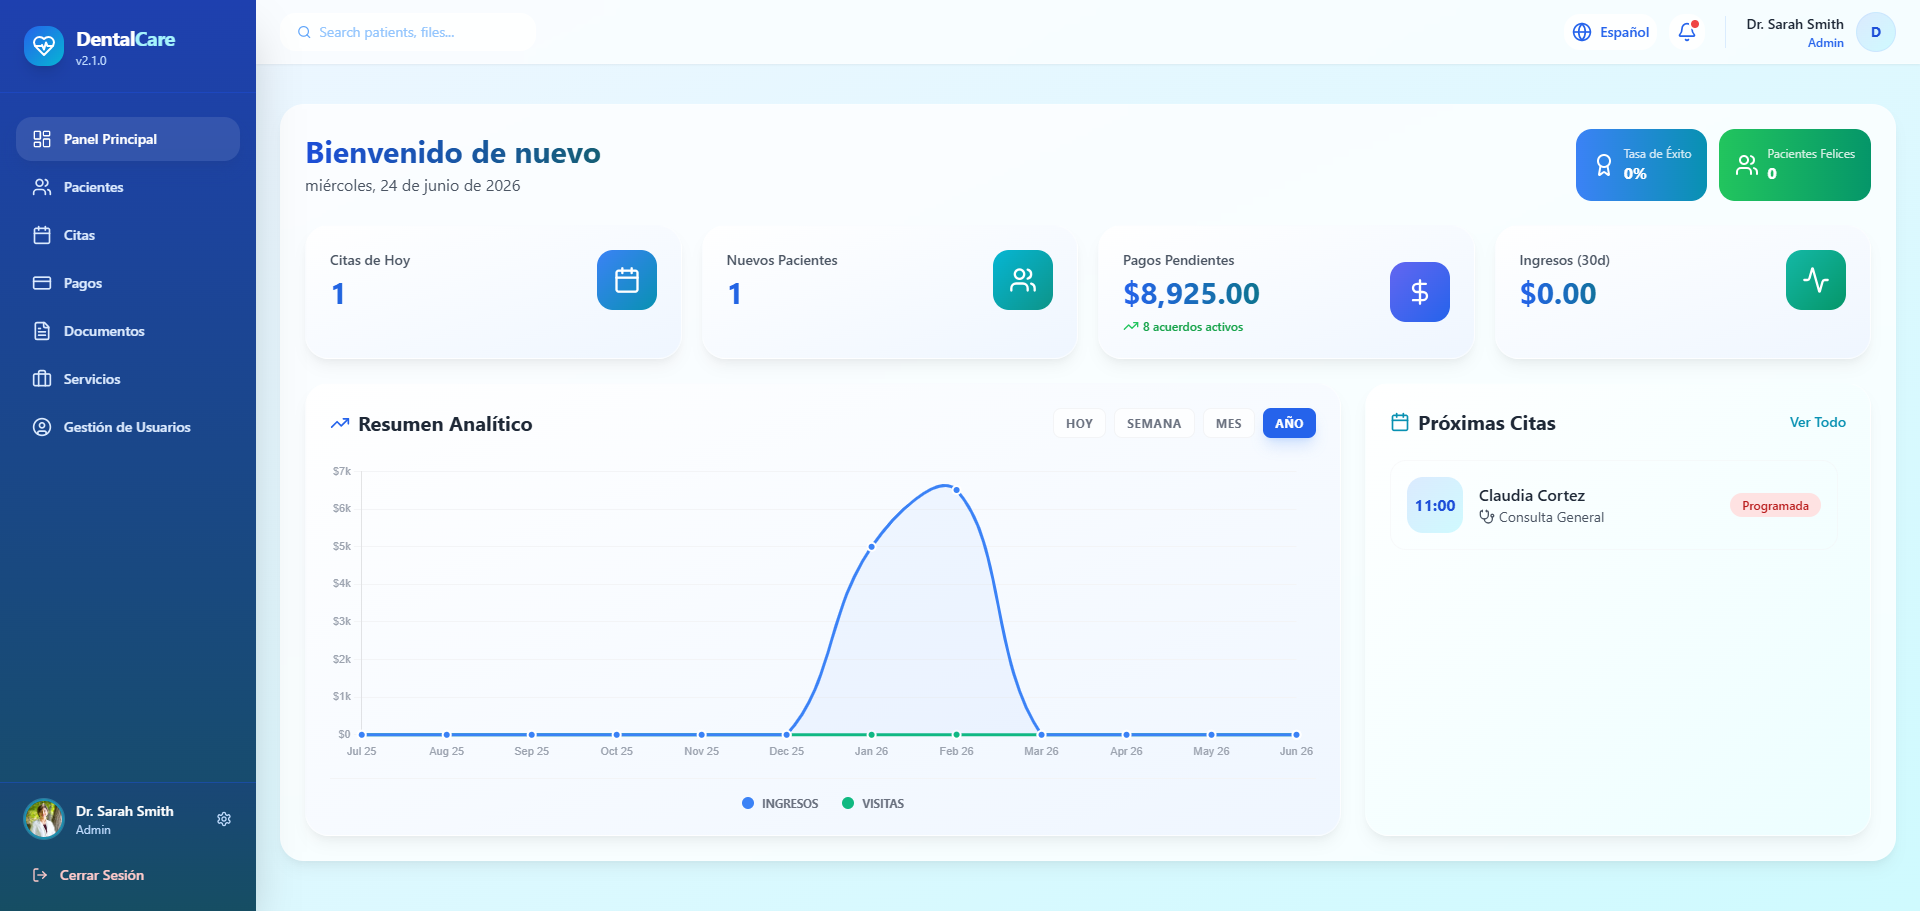Click Dr. Sarah Smith's sidebar profile photo

pos(44,819)
